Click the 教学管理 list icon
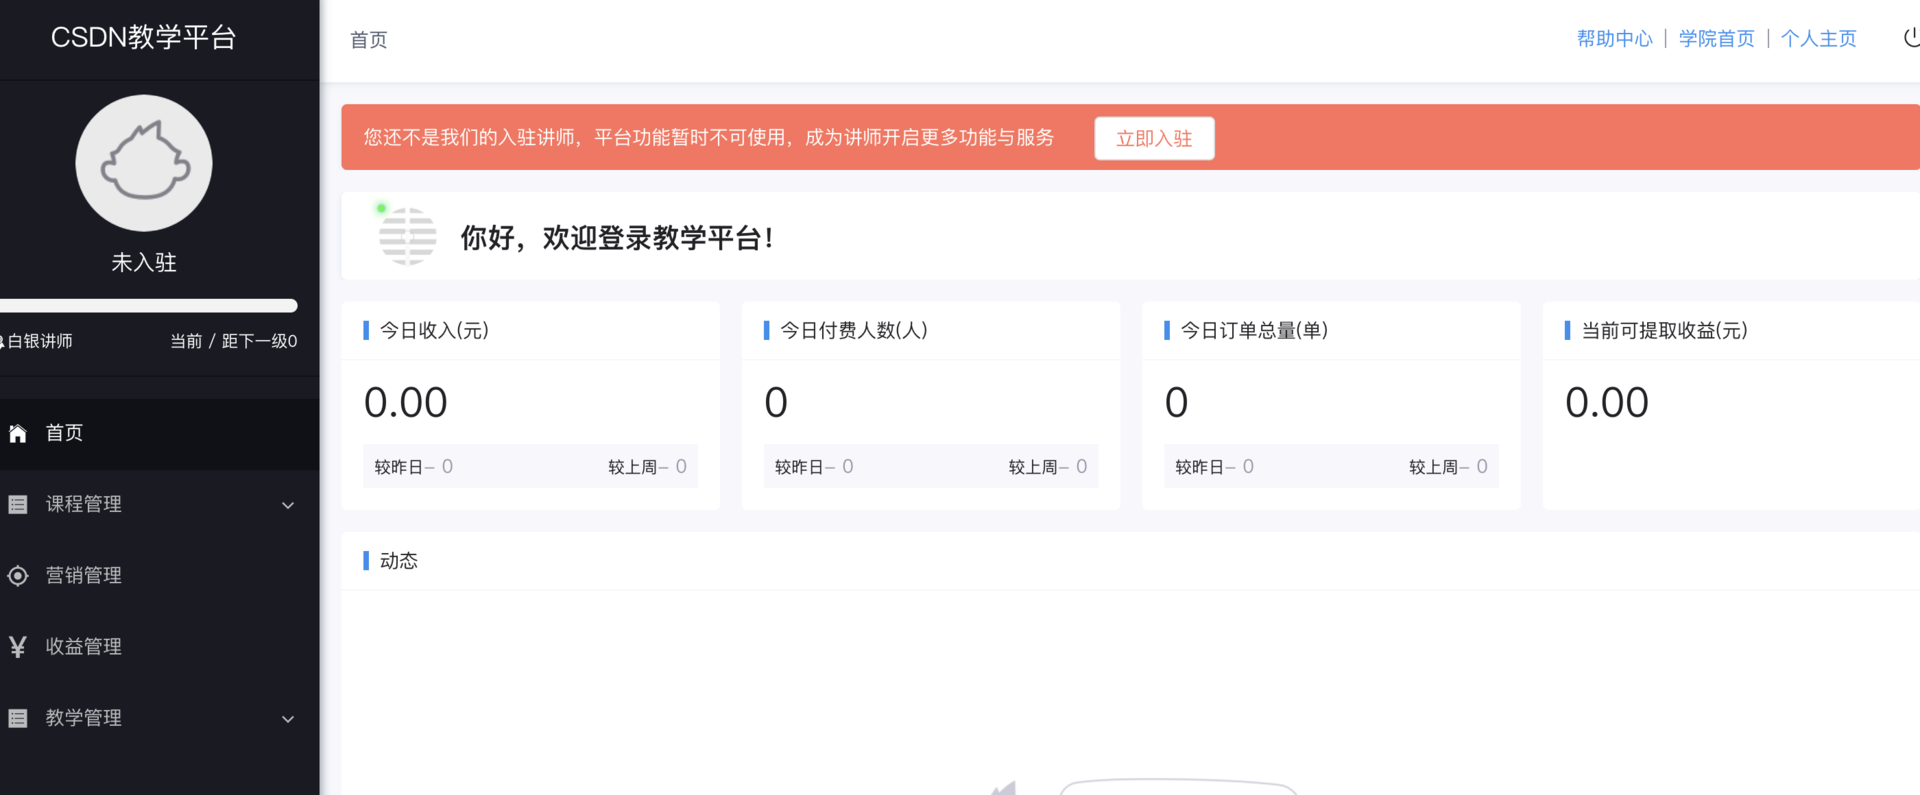This screenshot has height=795, width=1920. click(18, 718)
